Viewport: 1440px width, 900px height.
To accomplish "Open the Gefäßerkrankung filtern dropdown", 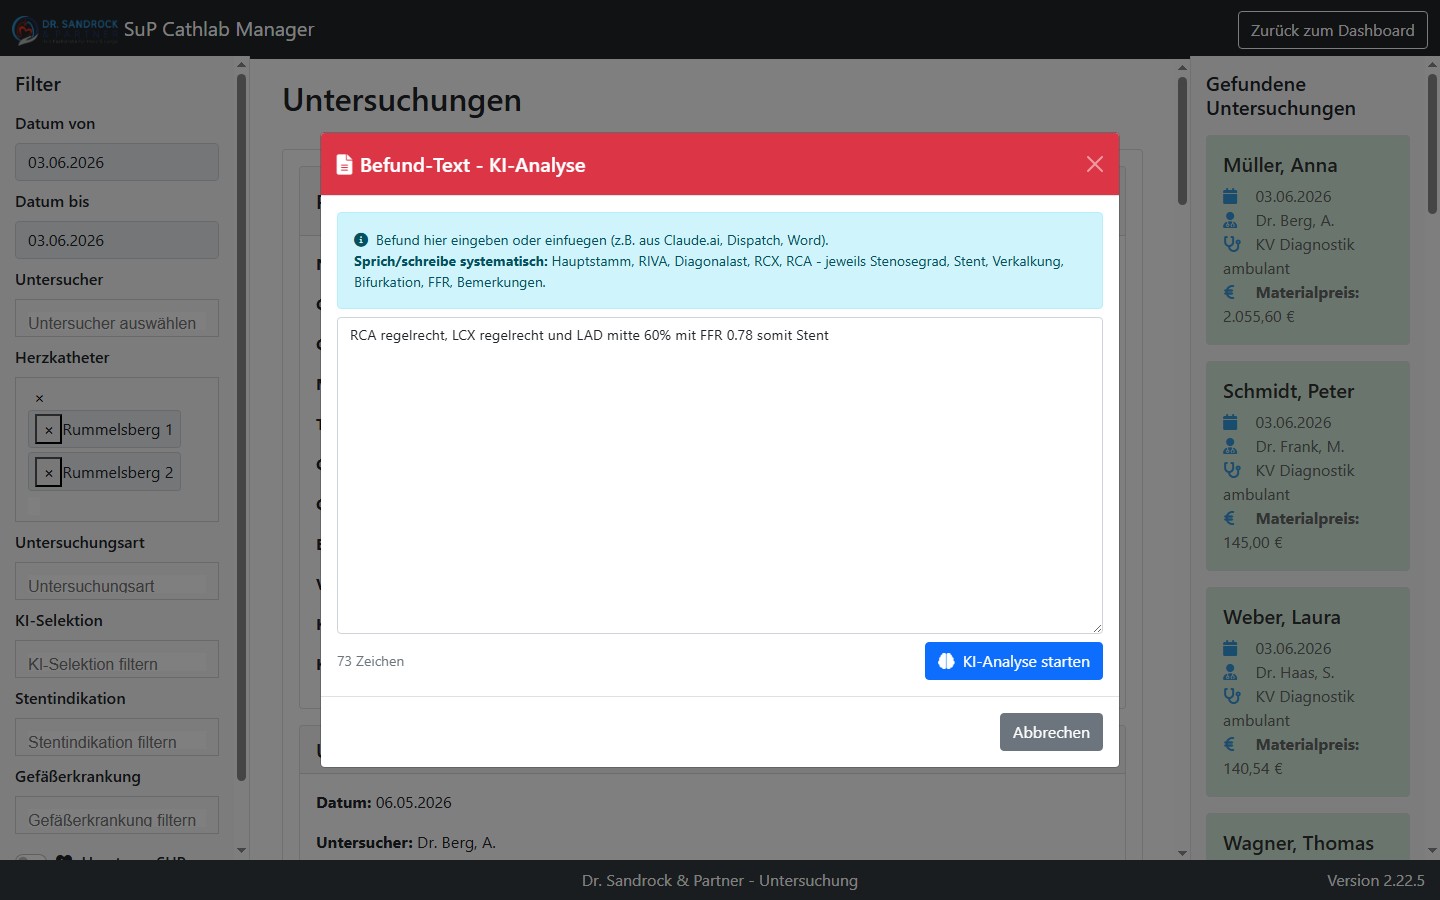I will pos(117,815).
